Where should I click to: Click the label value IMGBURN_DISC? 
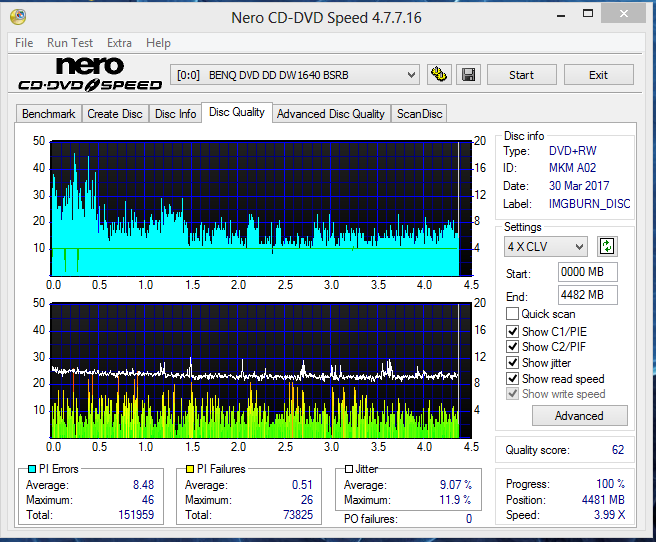[x=589, y=204]
